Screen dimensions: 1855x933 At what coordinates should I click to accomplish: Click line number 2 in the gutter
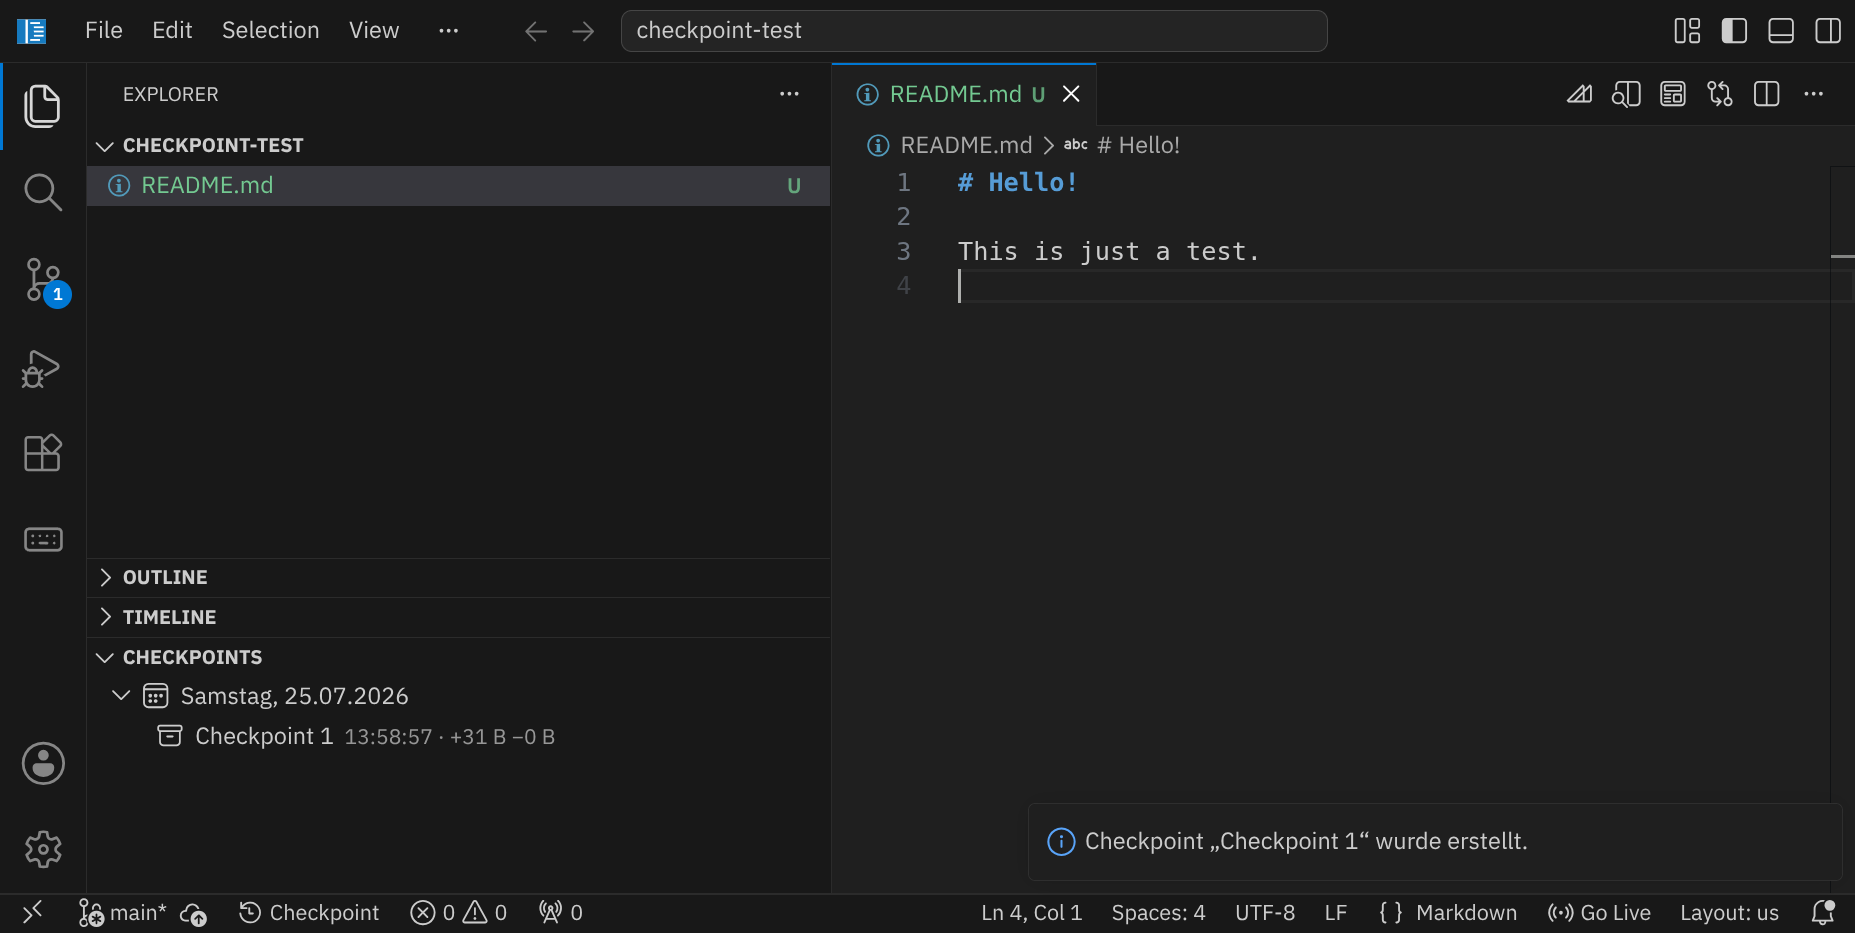coord(903,217)
